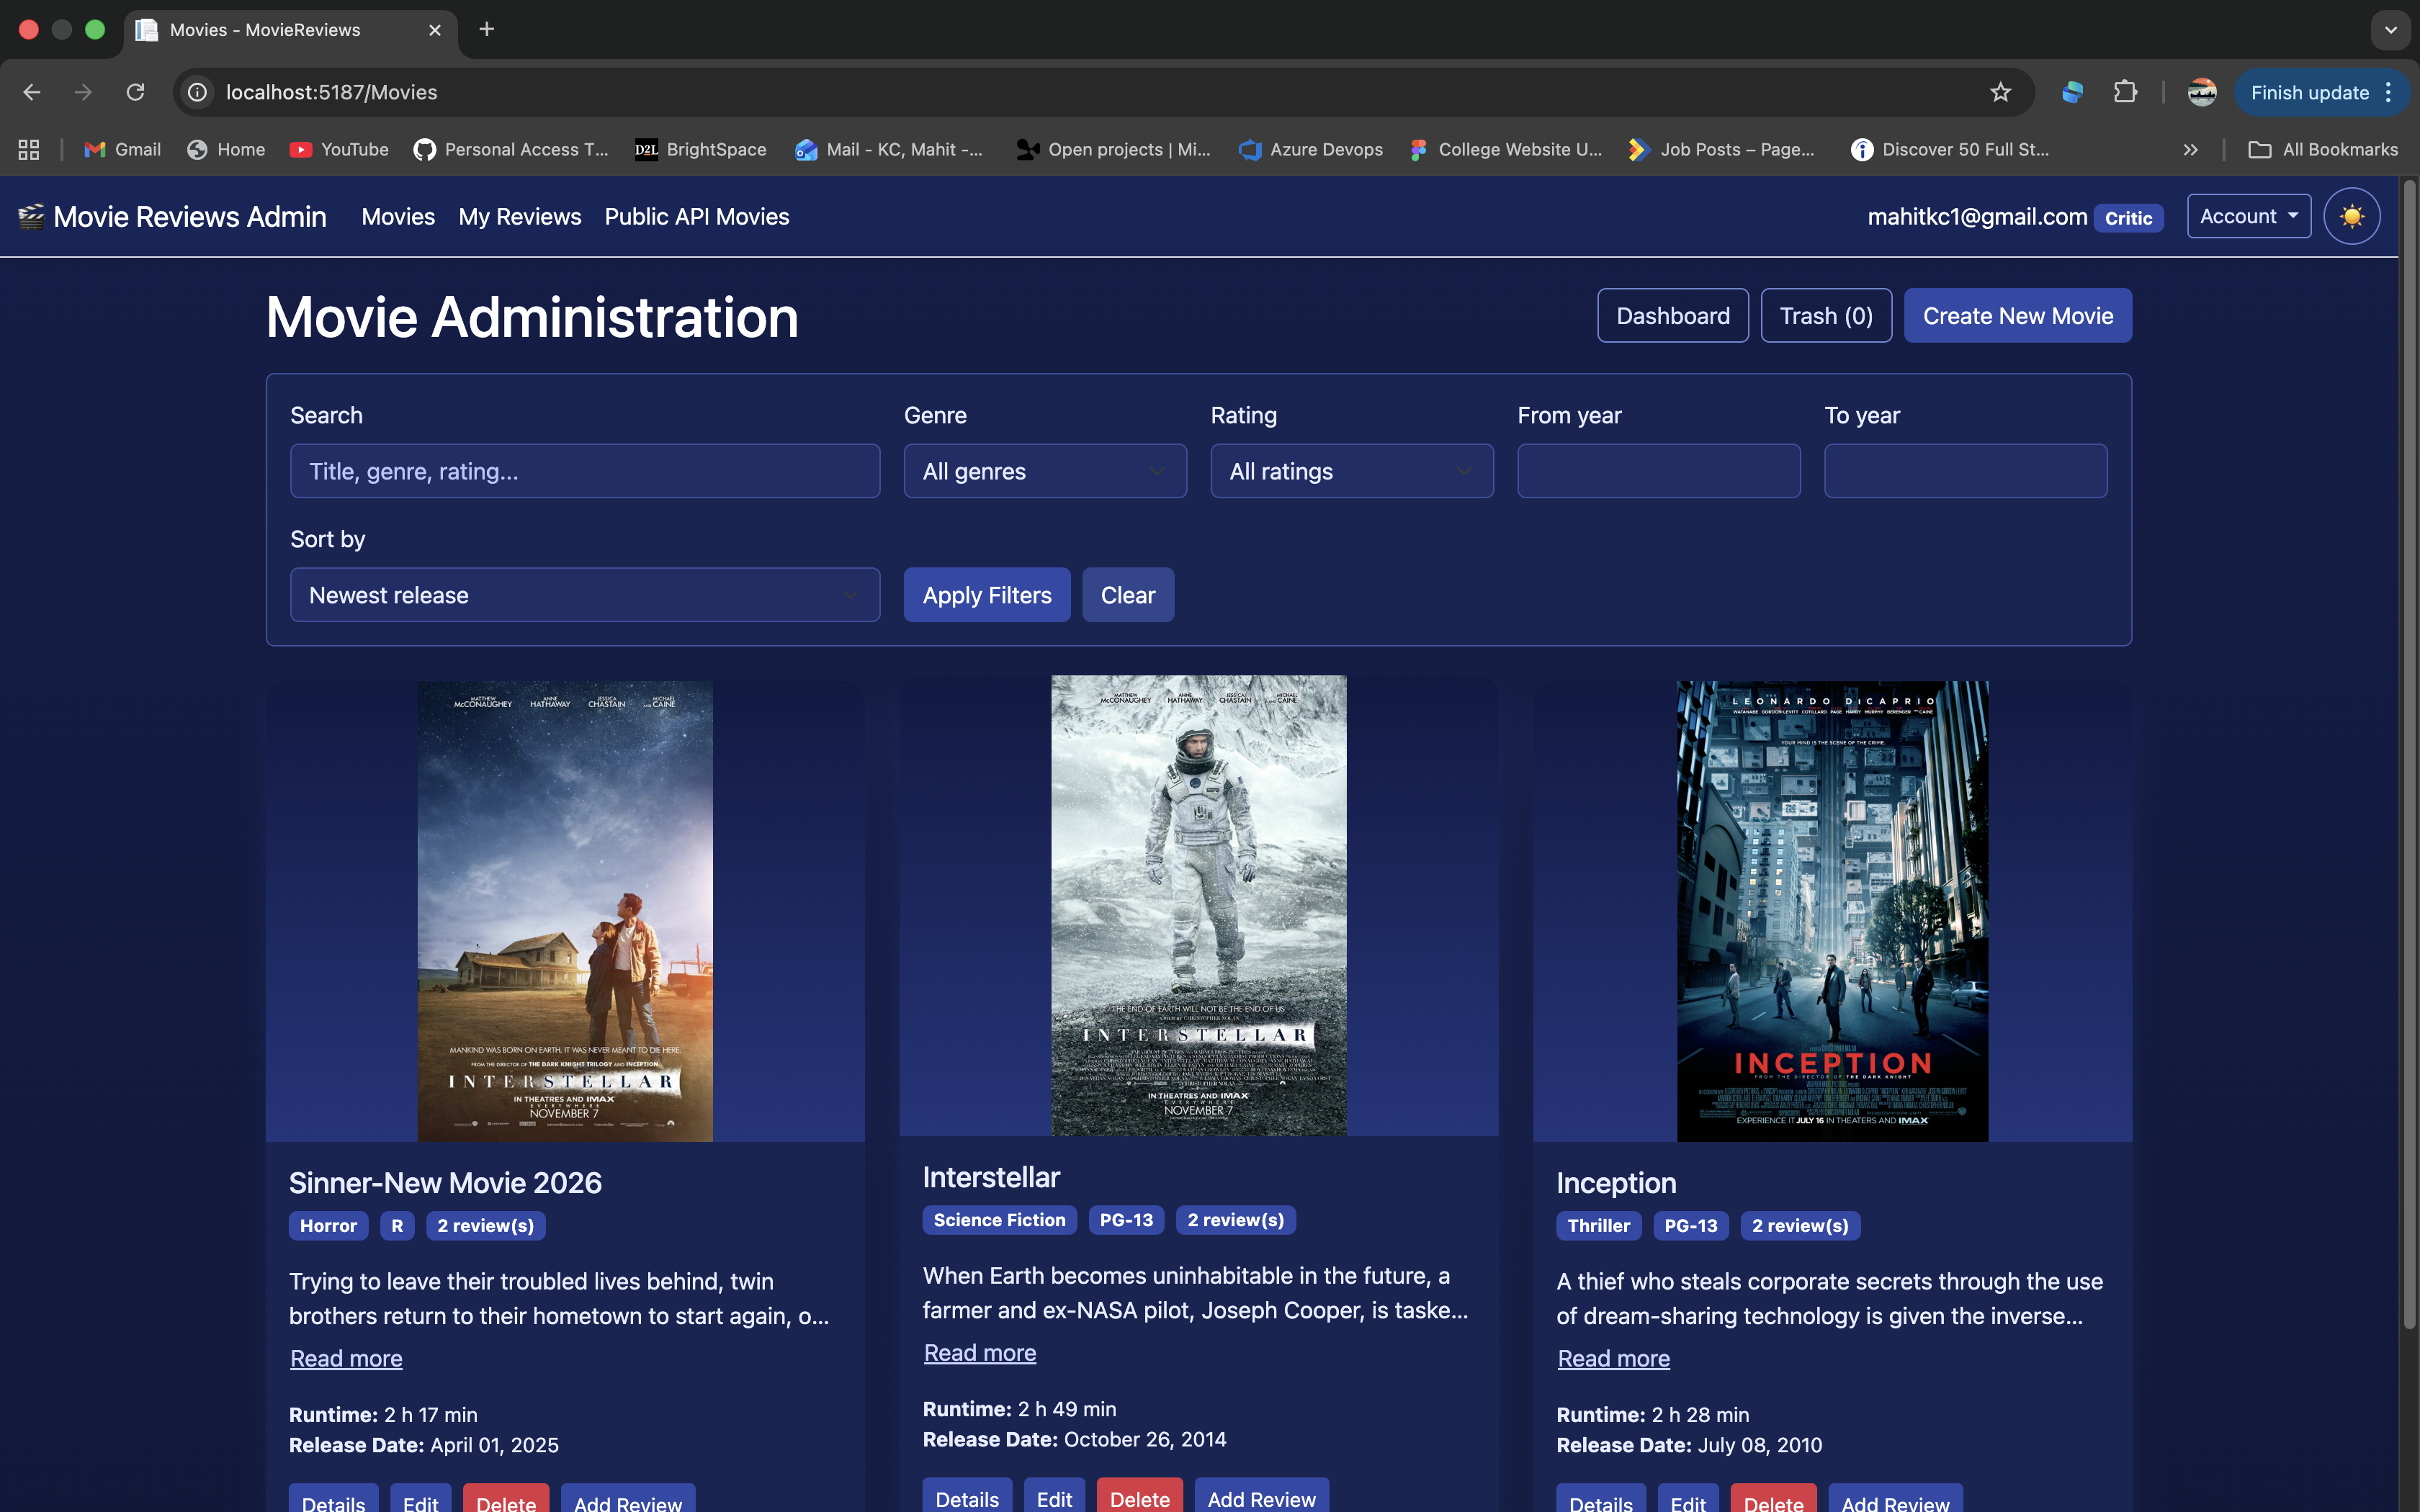This screenshot has height=1512, width=2420.
Task: Click the browser forward arrow
Action: (84, 92)
